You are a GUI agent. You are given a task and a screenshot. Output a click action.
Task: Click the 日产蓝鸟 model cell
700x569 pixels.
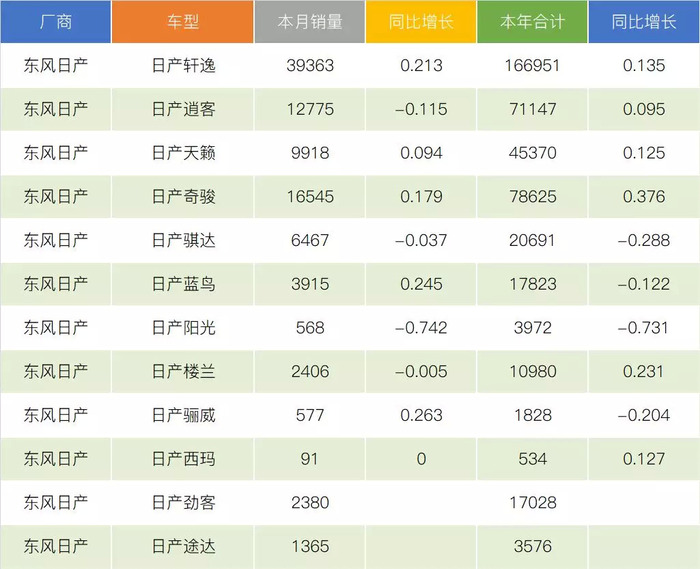[x=183, y=284]
